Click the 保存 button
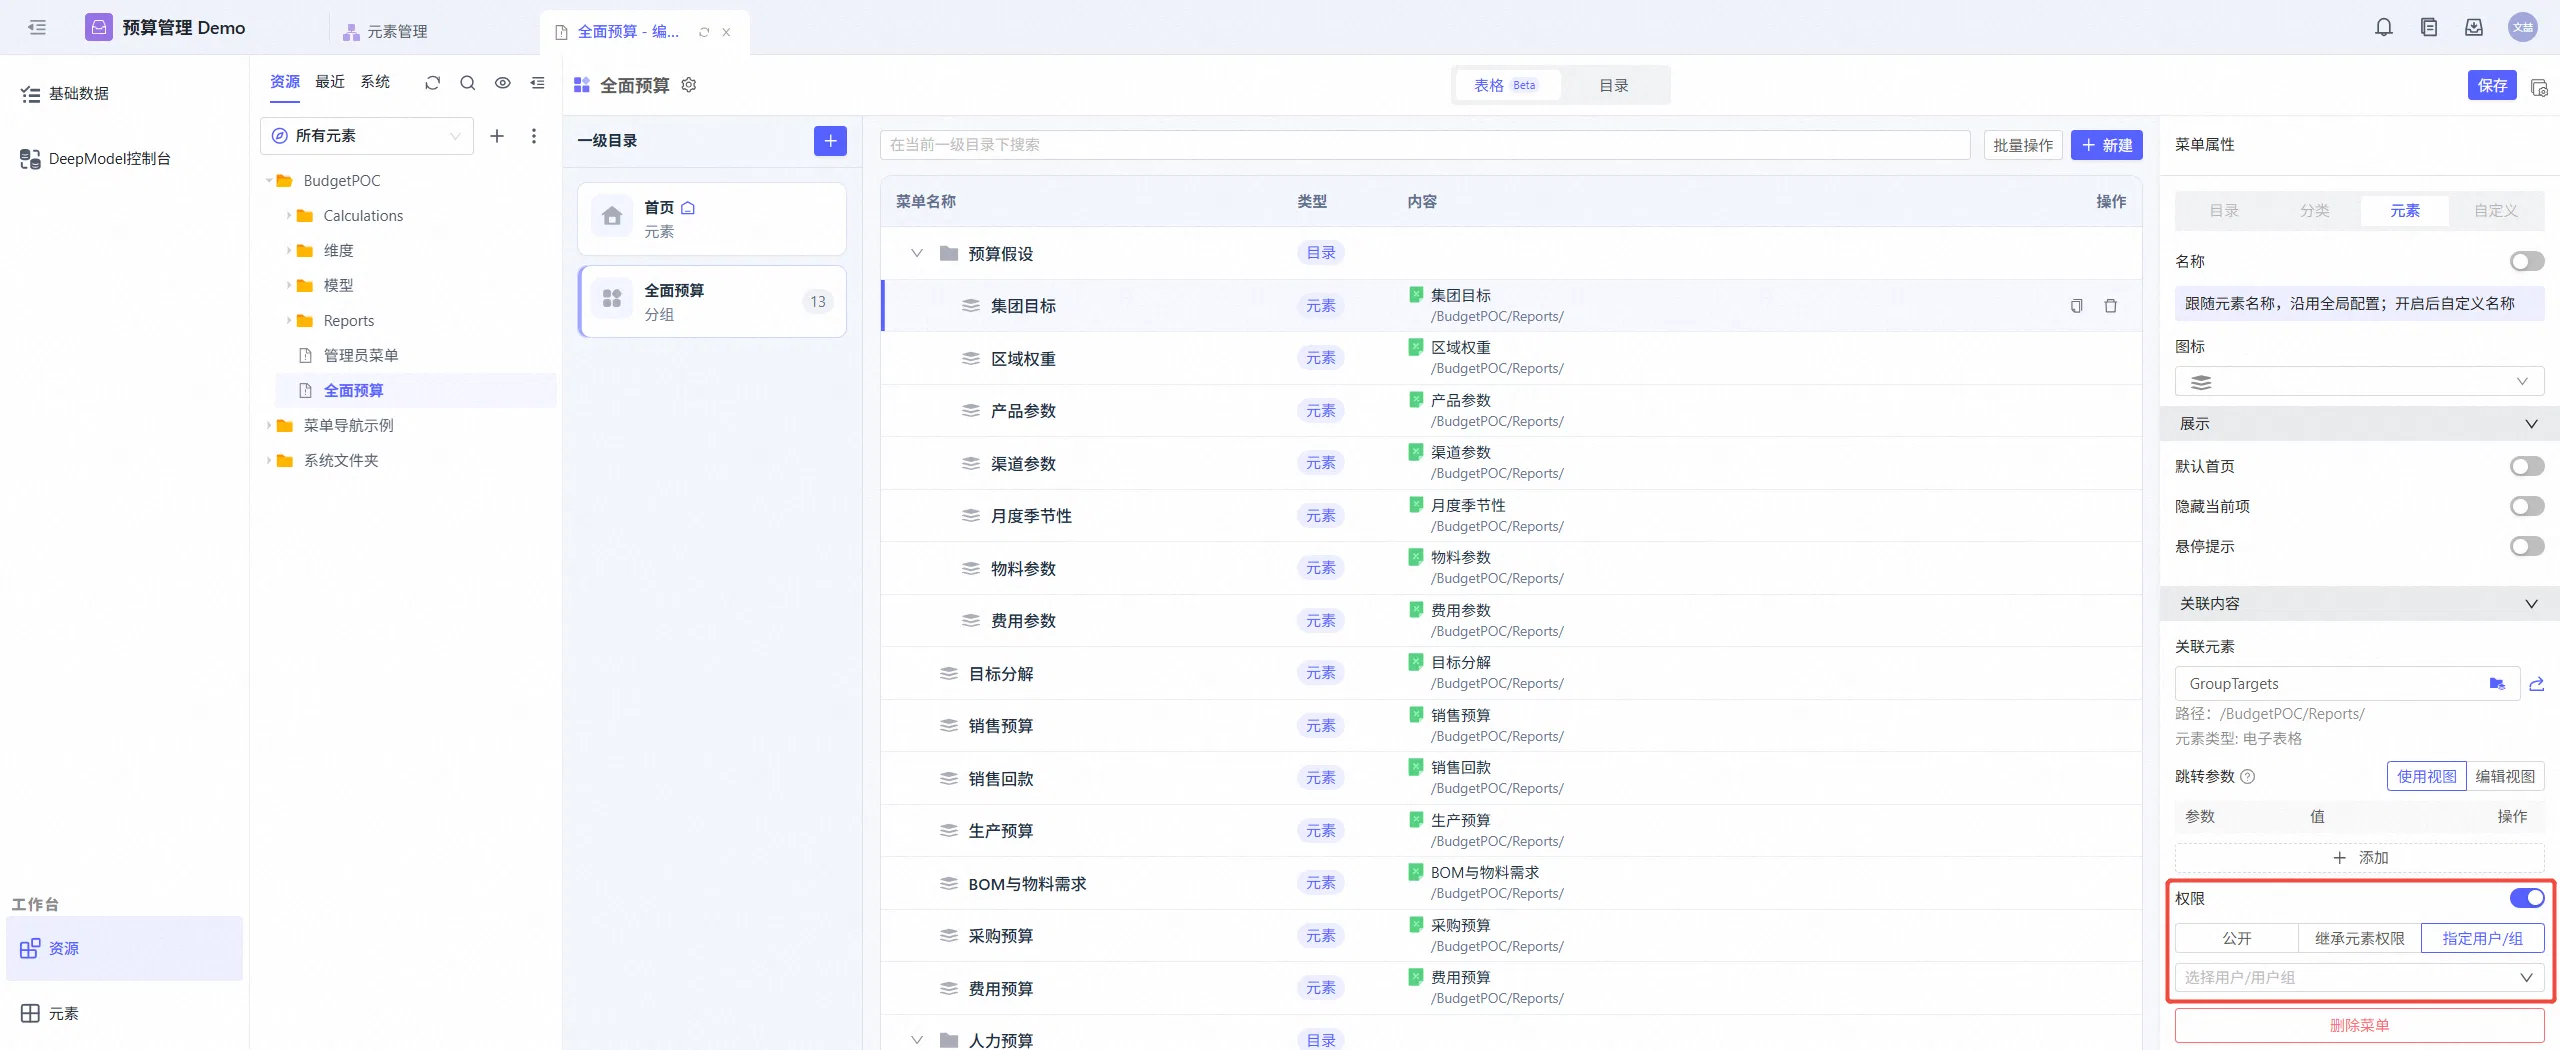Viewport: 2560px width, 1050px height. 2492,86
